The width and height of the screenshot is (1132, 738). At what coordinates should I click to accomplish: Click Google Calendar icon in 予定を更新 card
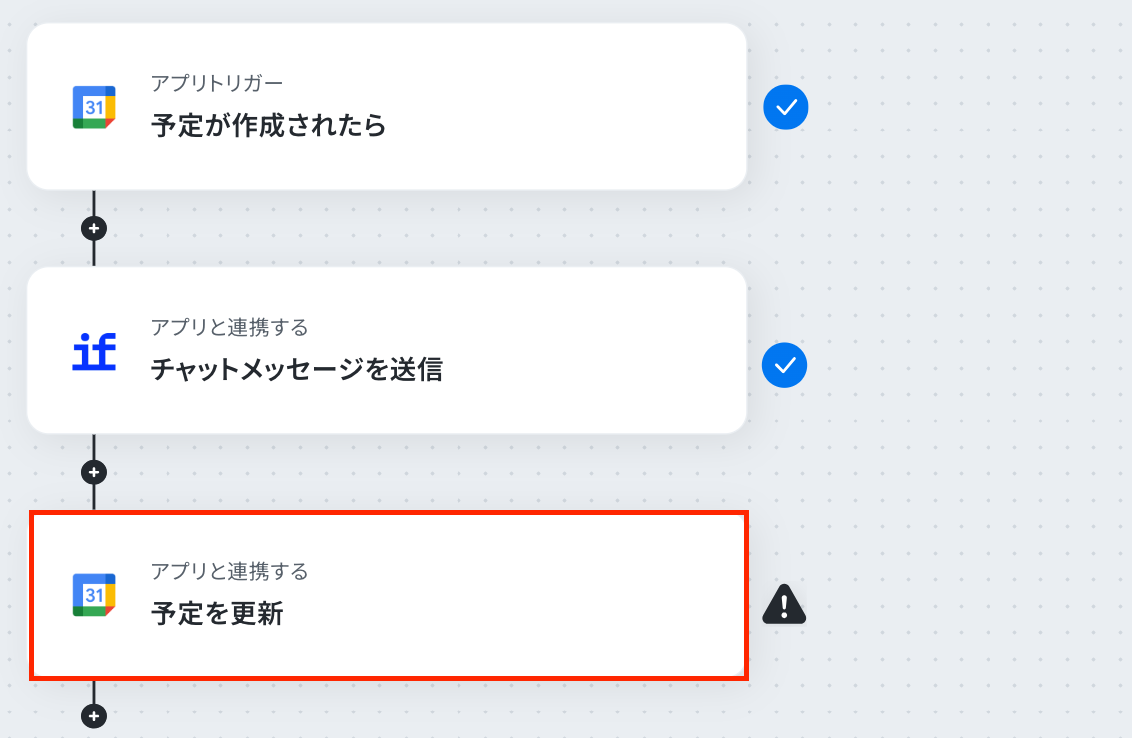94,595
